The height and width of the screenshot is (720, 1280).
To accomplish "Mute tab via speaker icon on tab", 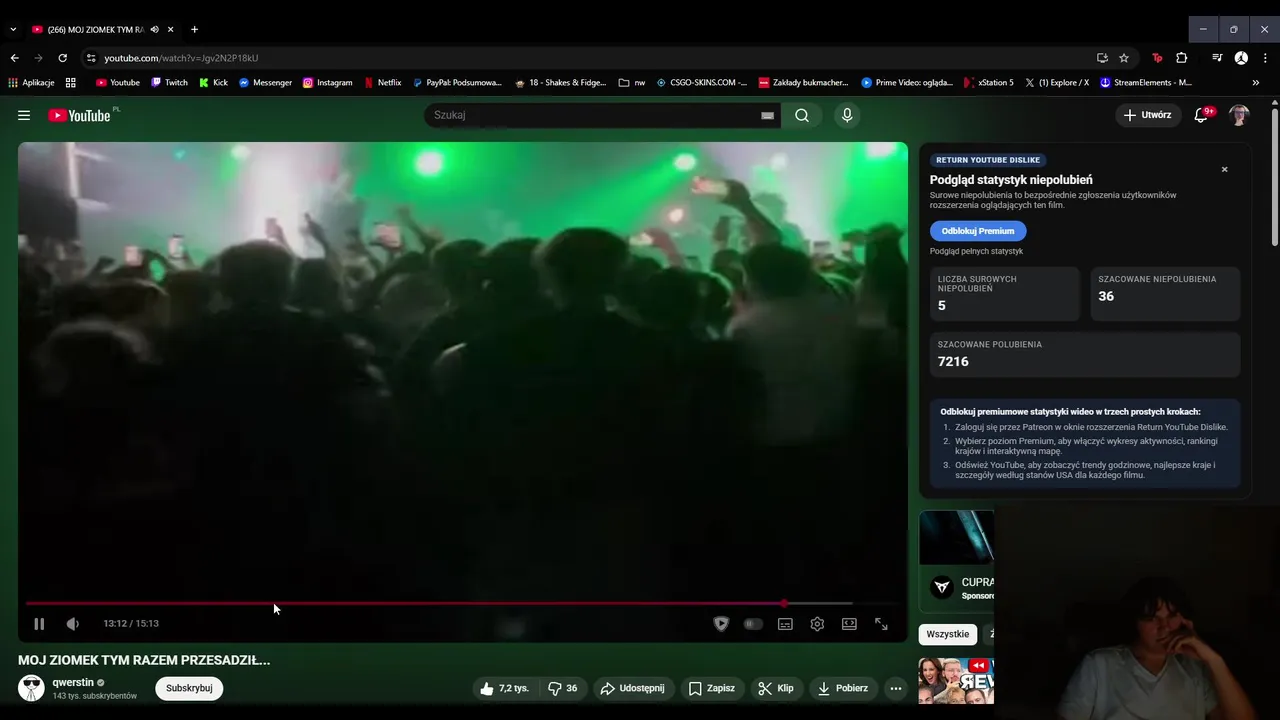I will tap(154, 30).
